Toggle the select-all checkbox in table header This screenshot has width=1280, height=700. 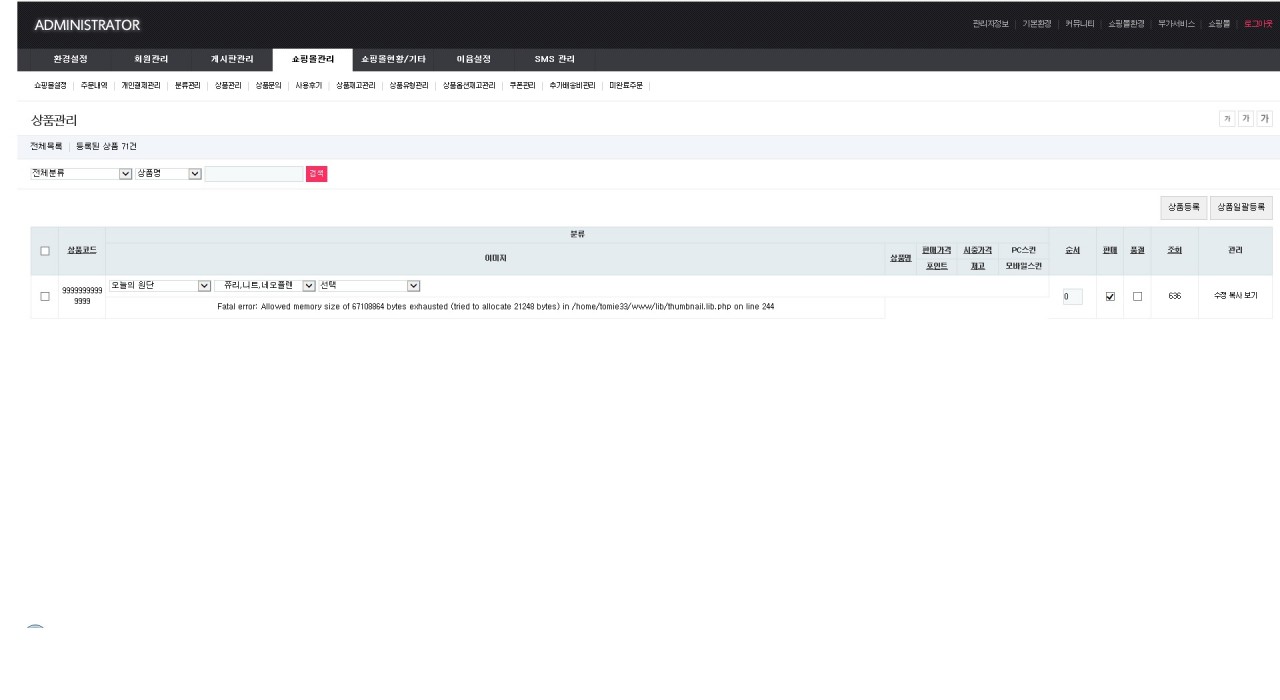click(45, 251)
